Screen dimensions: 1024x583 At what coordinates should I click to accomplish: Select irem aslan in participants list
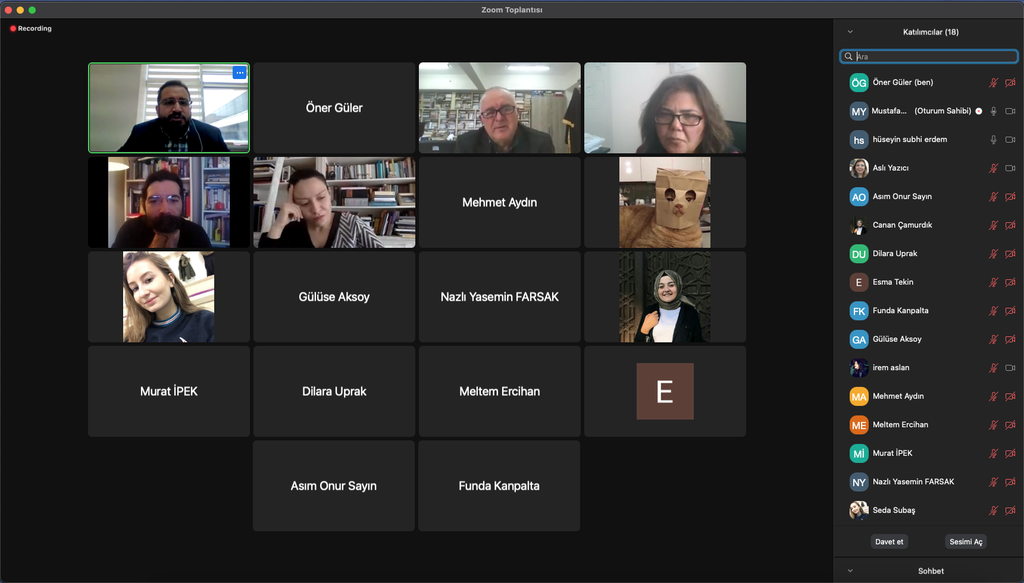pos(929,368)
